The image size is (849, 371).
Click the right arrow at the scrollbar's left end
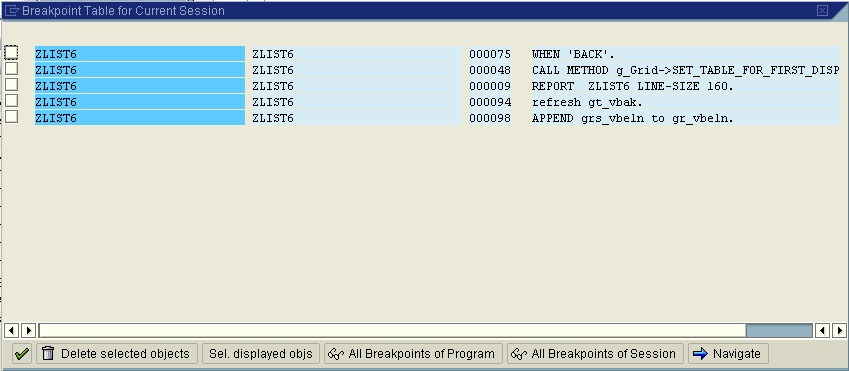[28, 330]
